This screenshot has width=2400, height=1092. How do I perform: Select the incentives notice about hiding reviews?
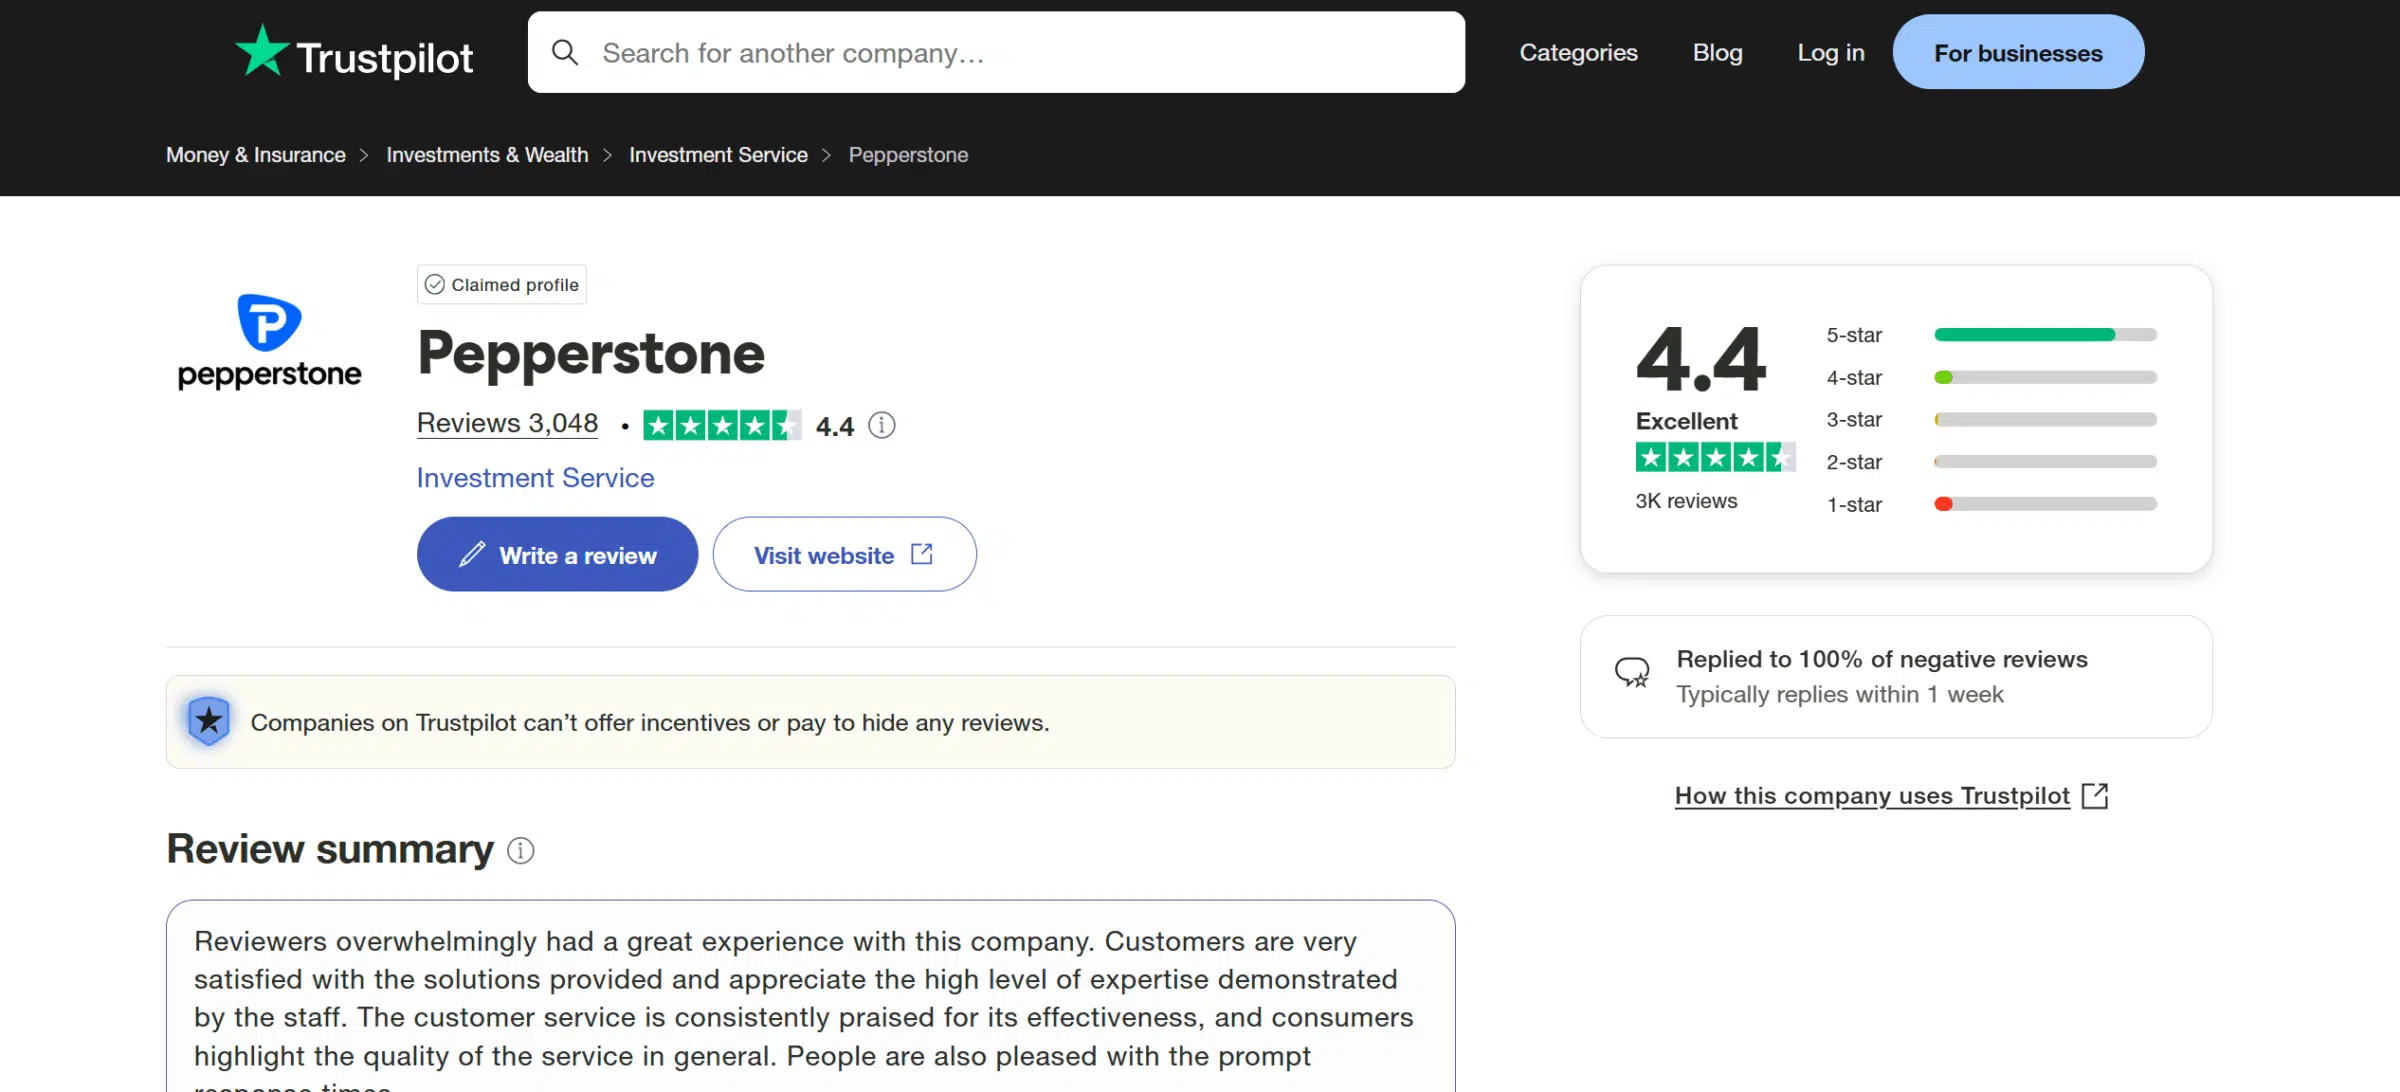click(650, 722)
